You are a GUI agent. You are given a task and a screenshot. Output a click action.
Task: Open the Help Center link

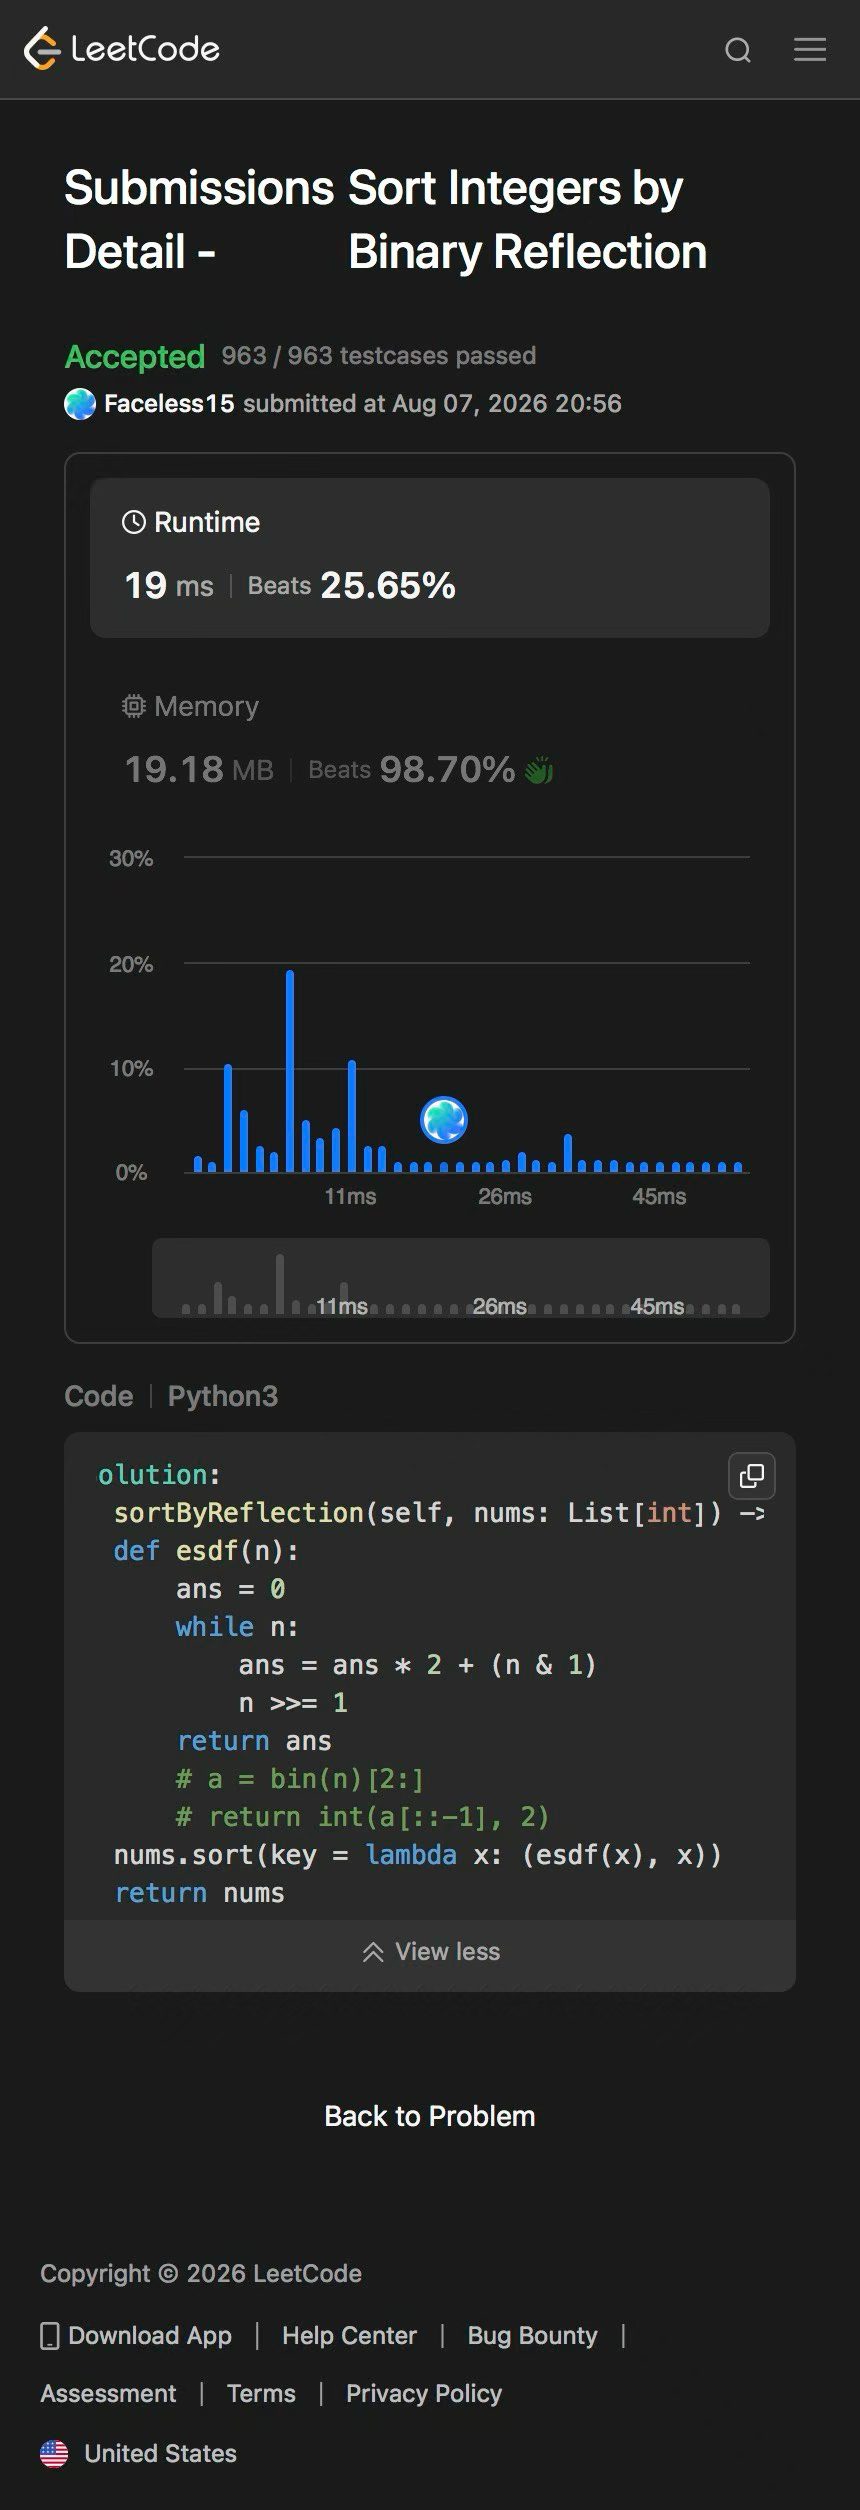(349, 2335)
